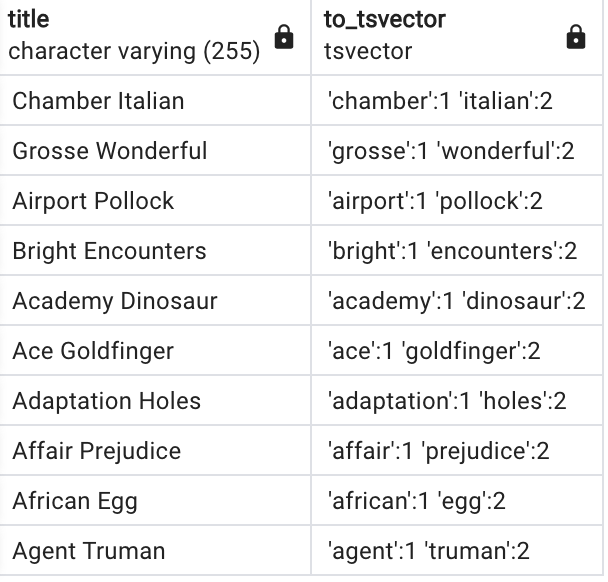Select the 'agent':1 'truman':2 cell
Image resolution: width=608 pixels, height=582 pixels.
pyautogui.click(x=457, y=551)
